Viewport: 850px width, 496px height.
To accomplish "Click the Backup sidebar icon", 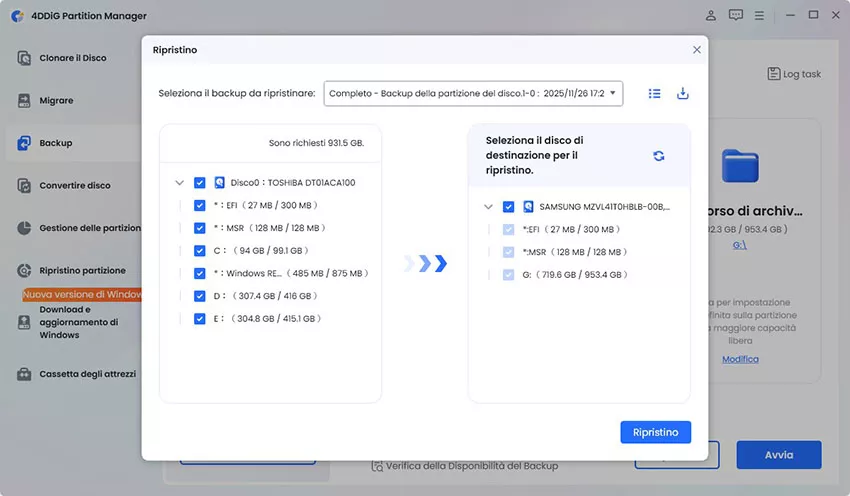I will click(24, 143).
